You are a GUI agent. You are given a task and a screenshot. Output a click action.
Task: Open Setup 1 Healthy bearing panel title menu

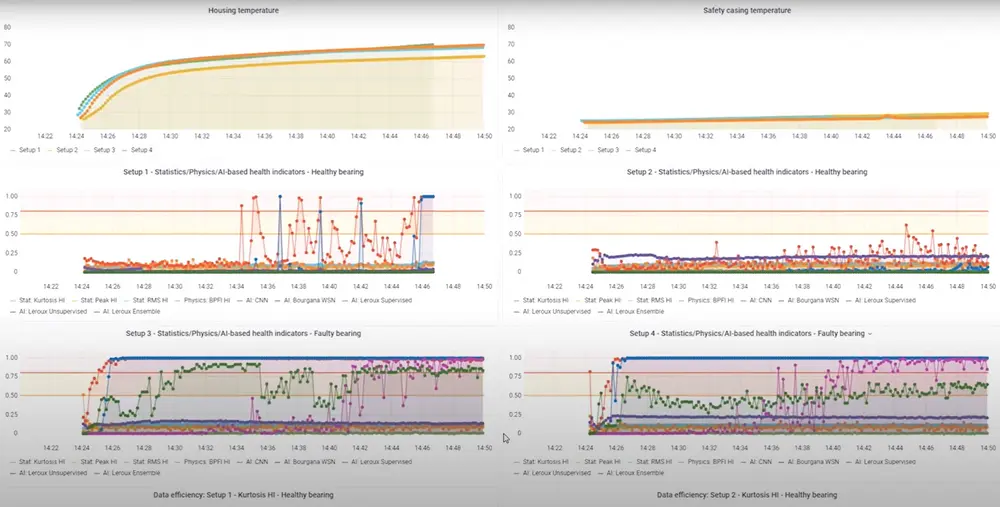243,172
